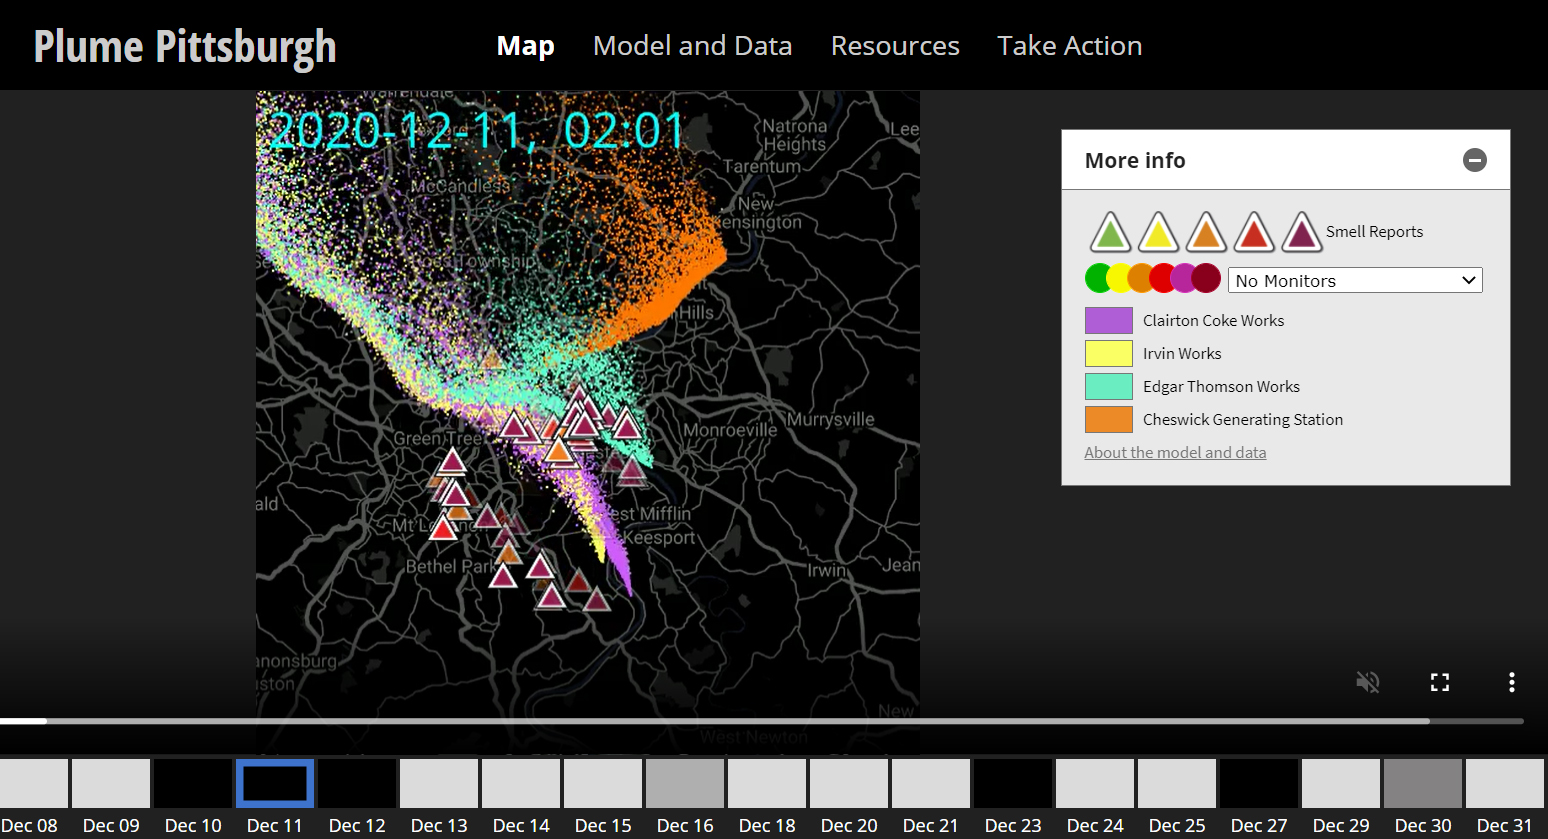Image resolution: width=1548 pixels, height=839 pixels.
Task: Select the Dec 13 day thumbnail
Action: 439,783
